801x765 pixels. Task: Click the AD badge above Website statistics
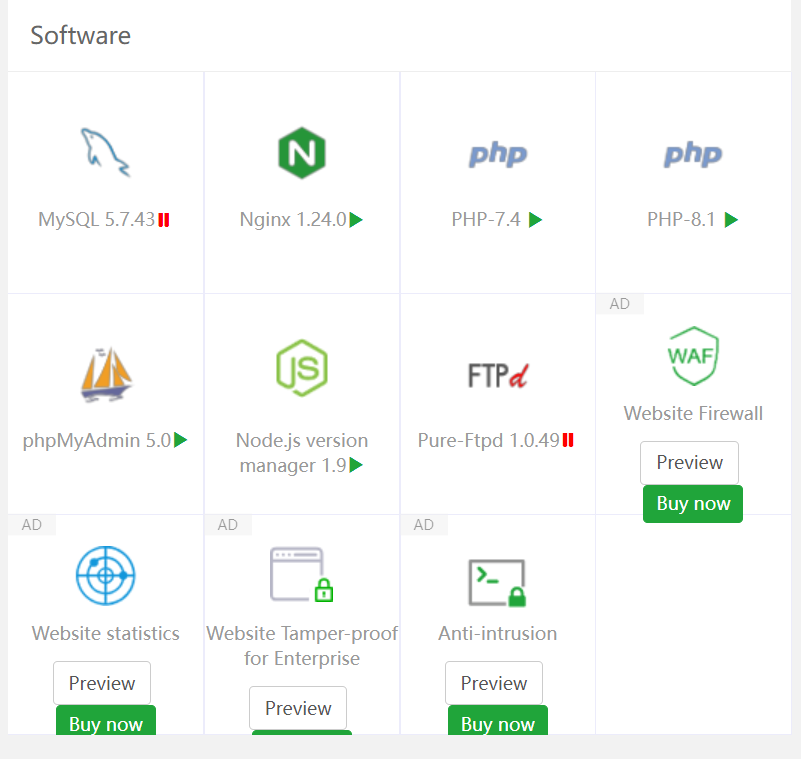32,525
